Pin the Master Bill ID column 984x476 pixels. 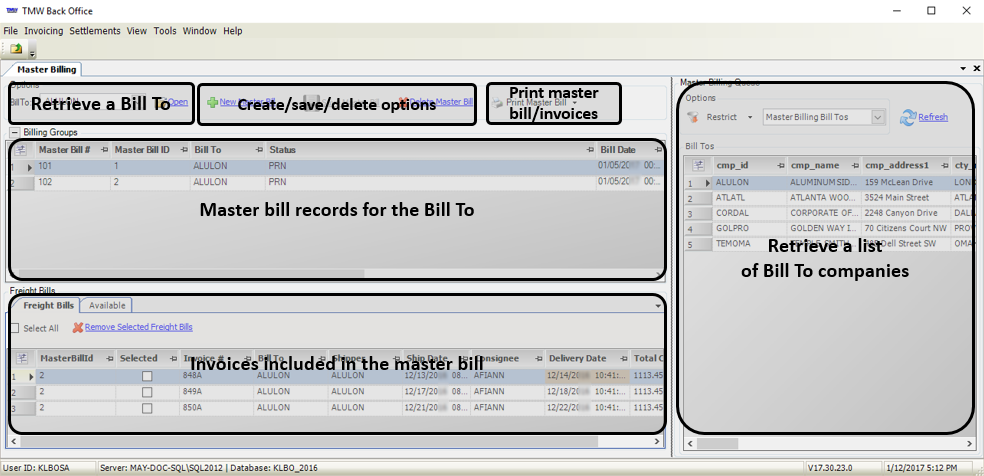pos(184,150)
